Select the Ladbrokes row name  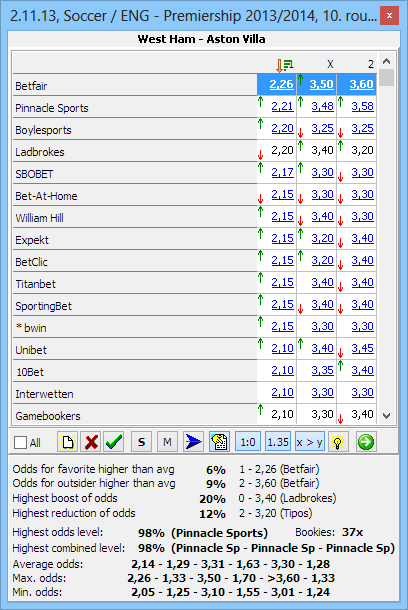pos(40,152)
